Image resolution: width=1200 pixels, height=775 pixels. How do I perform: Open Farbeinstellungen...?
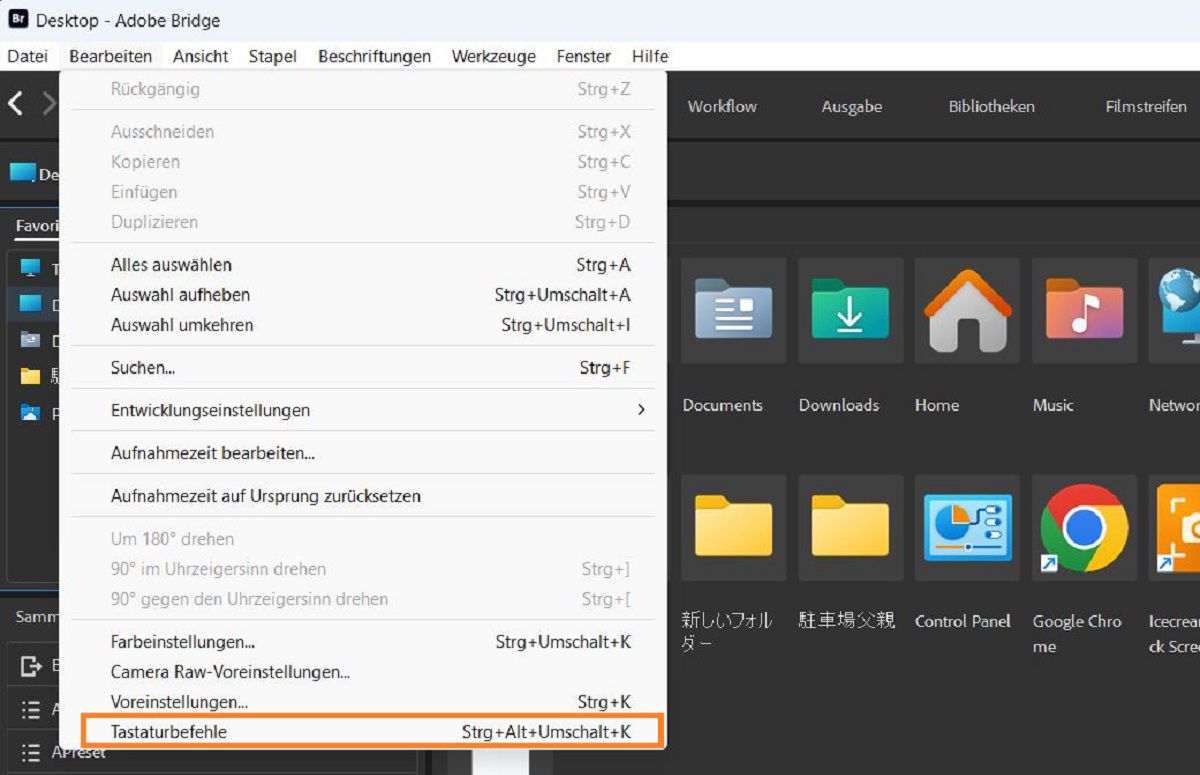pyautogui.click(x=363, y=642)
